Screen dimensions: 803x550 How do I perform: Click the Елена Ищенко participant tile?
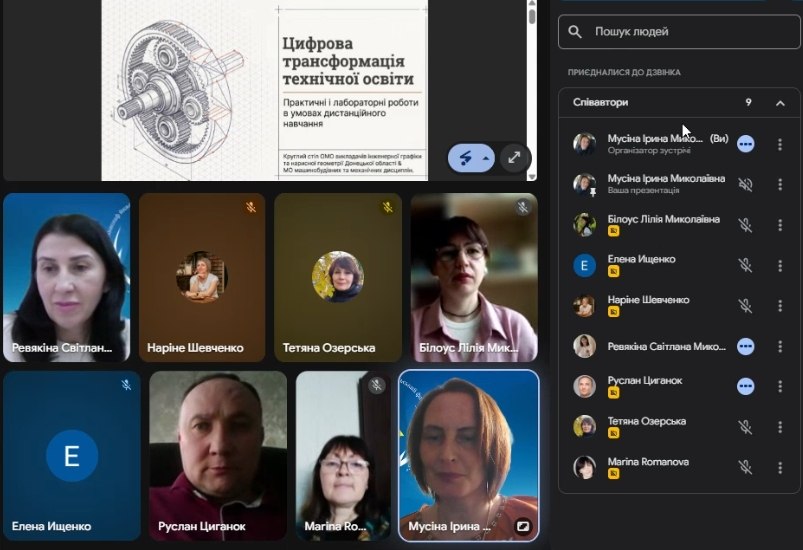click(72, 455)
